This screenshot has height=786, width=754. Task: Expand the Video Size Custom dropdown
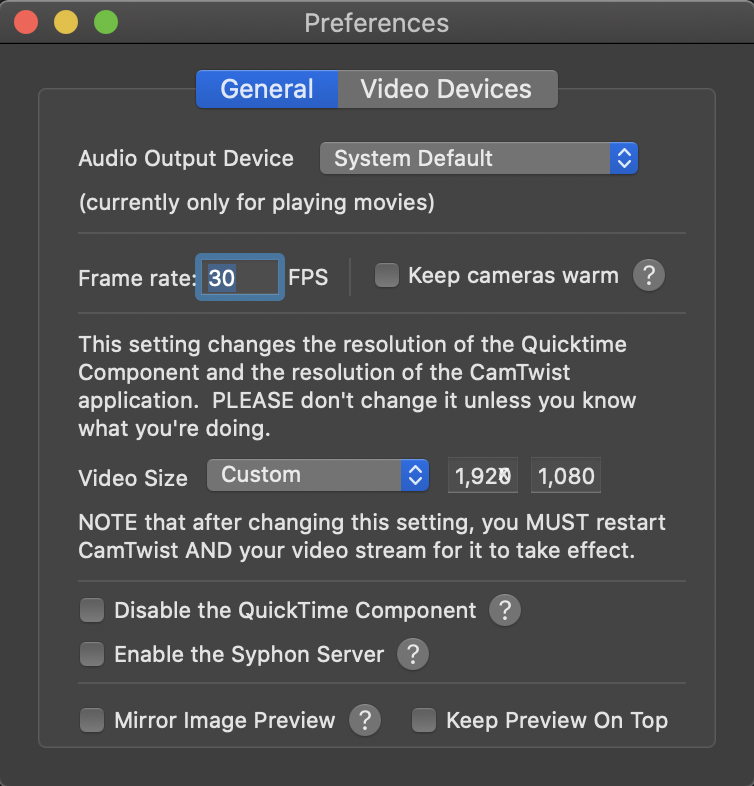click(317, 475)
